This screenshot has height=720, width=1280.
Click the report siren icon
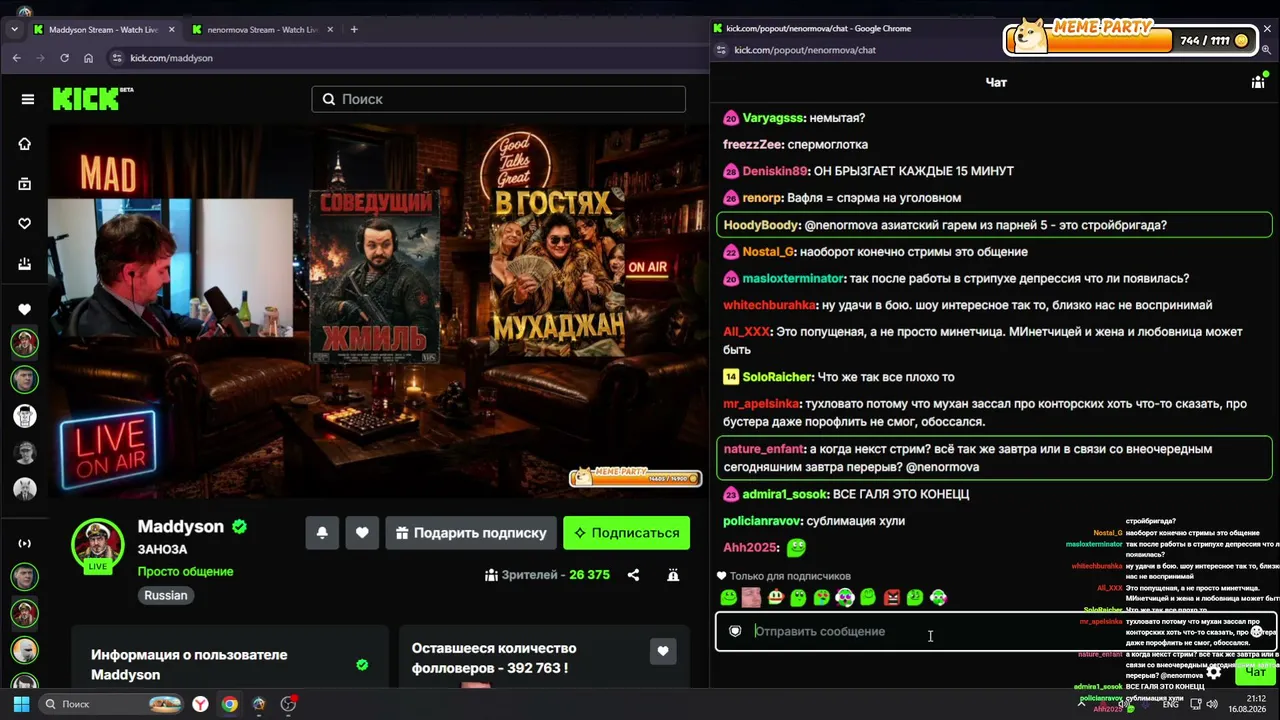click(x=673, y=575)
